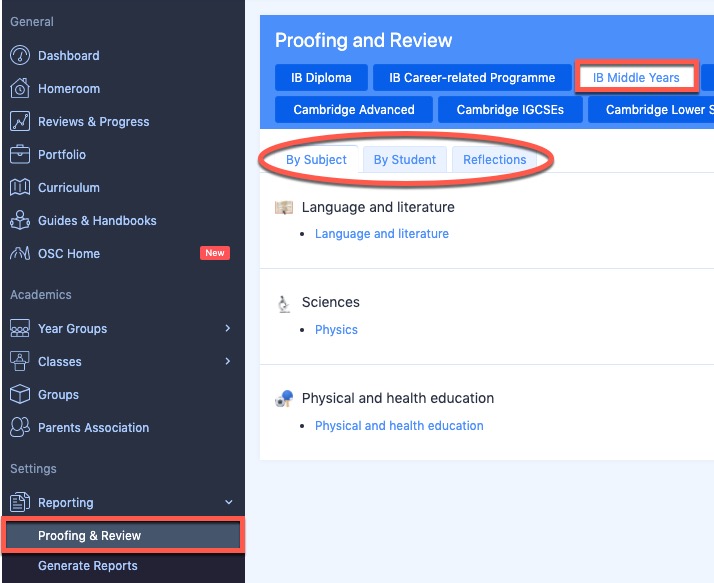
Task: Click the General section label
Action: (32, 21)
